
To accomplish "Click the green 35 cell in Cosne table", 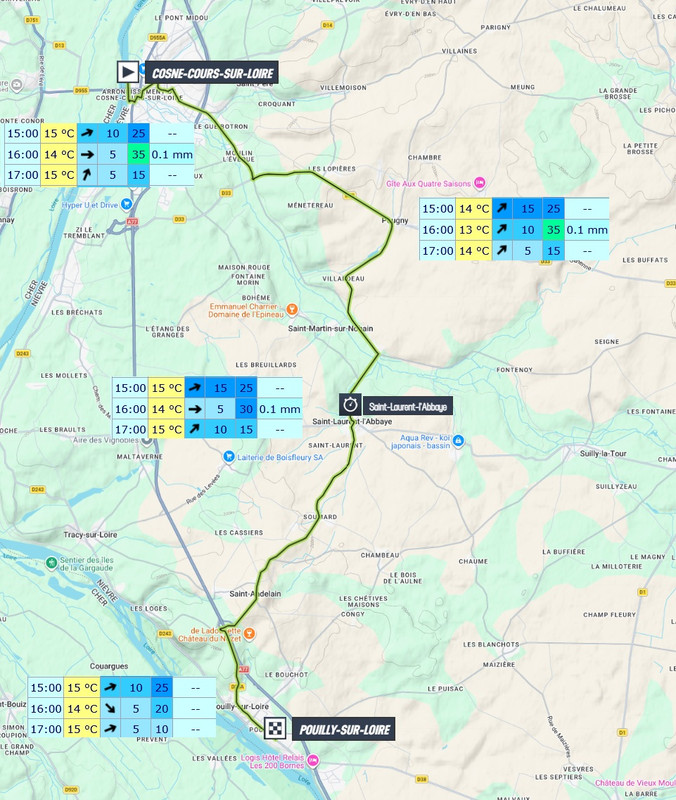I will point(138,154).
